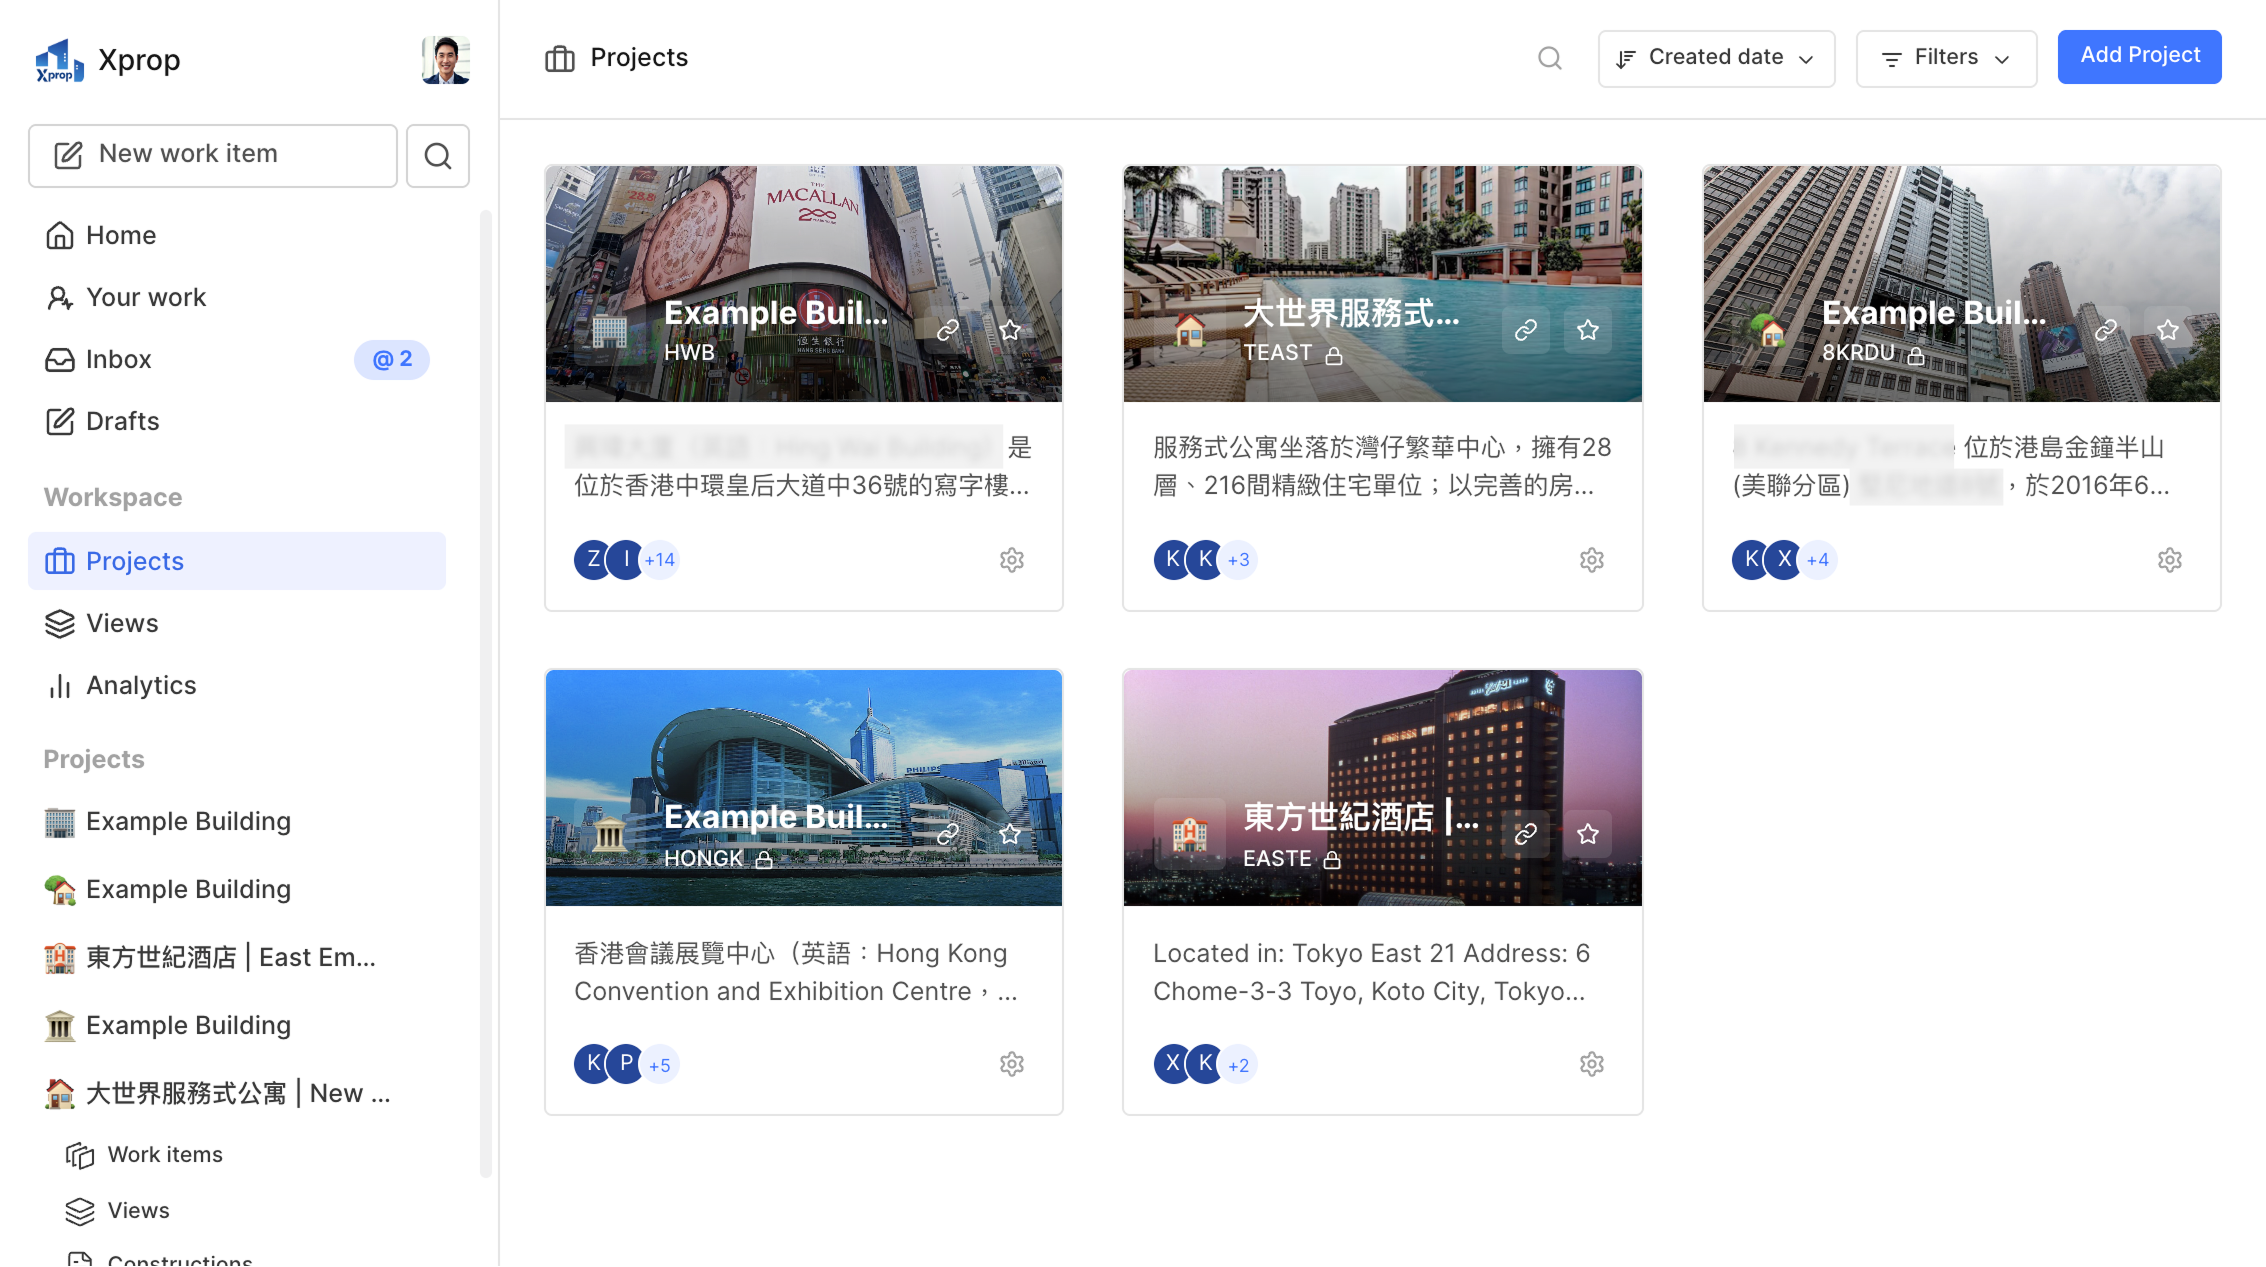Click the +5 members badge on HONGK card
The height and width of the screenshot is (1267, 2266).
coord(660,1065)
